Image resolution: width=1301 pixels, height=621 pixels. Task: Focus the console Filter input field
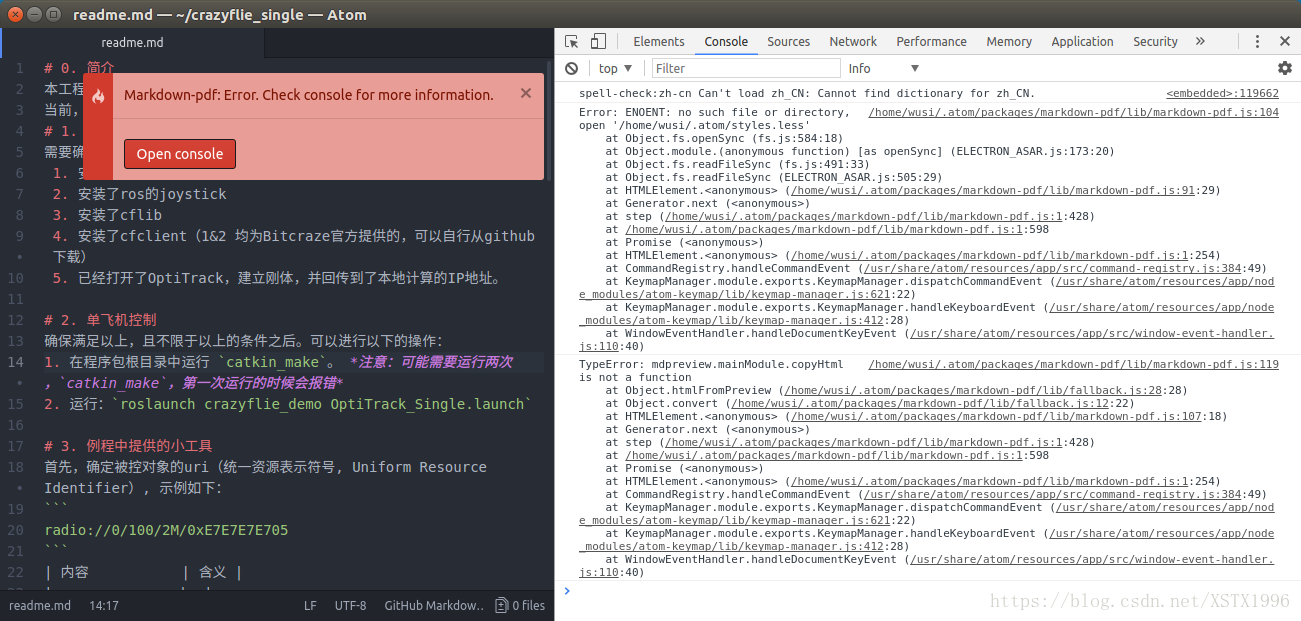(x=746, y=68)
